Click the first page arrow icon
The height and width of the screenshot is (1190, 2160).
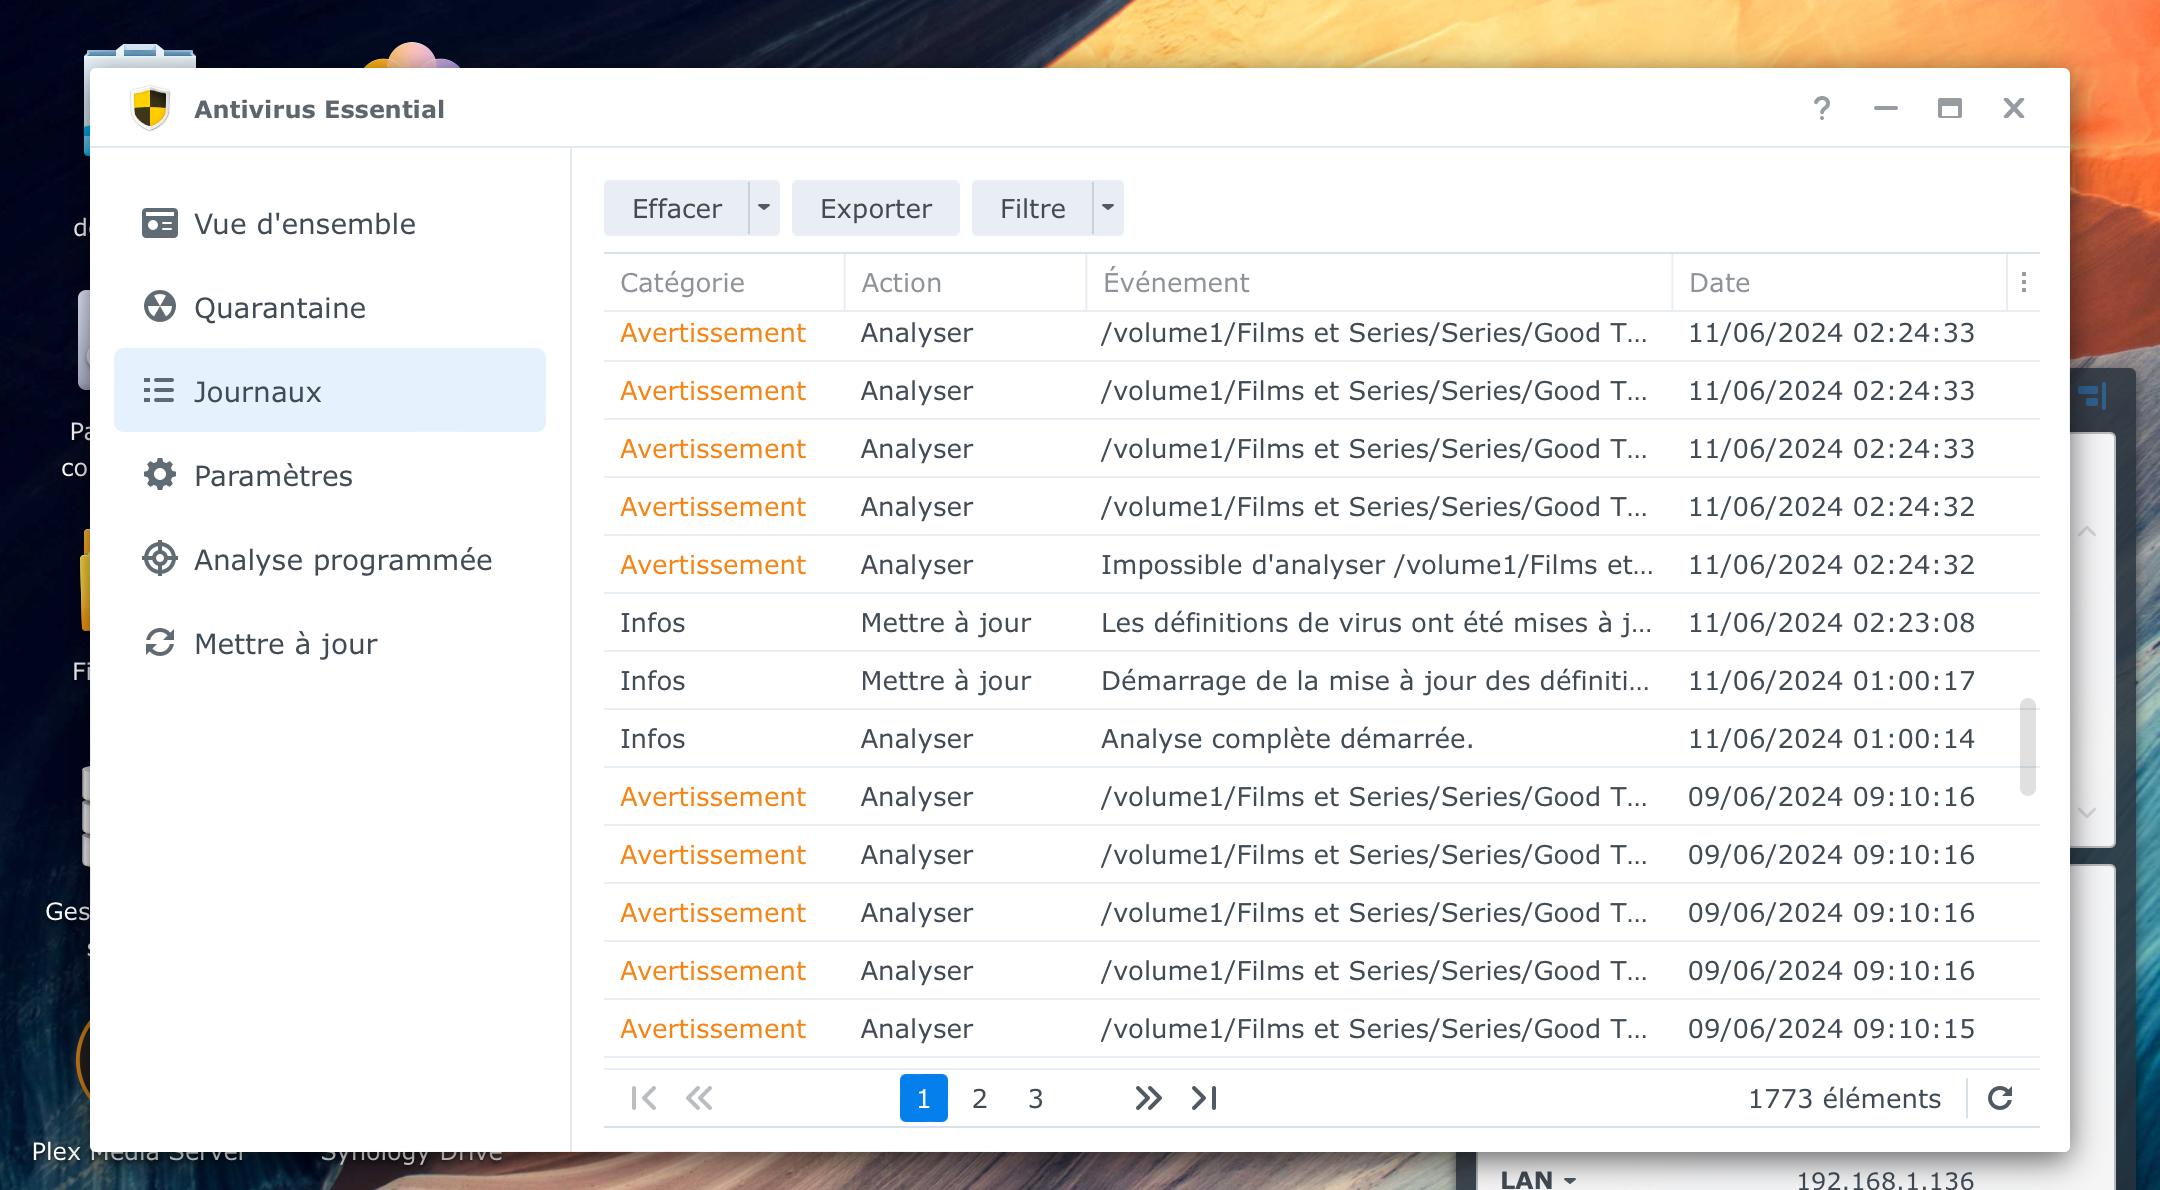click(644, 1098)
